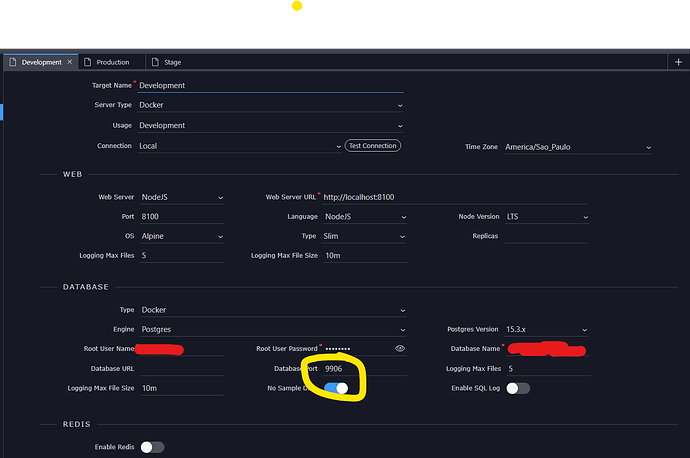Open the OS dropdown showing Alpine
Viewport: 690px width, 458px height.
coord(182,236)
